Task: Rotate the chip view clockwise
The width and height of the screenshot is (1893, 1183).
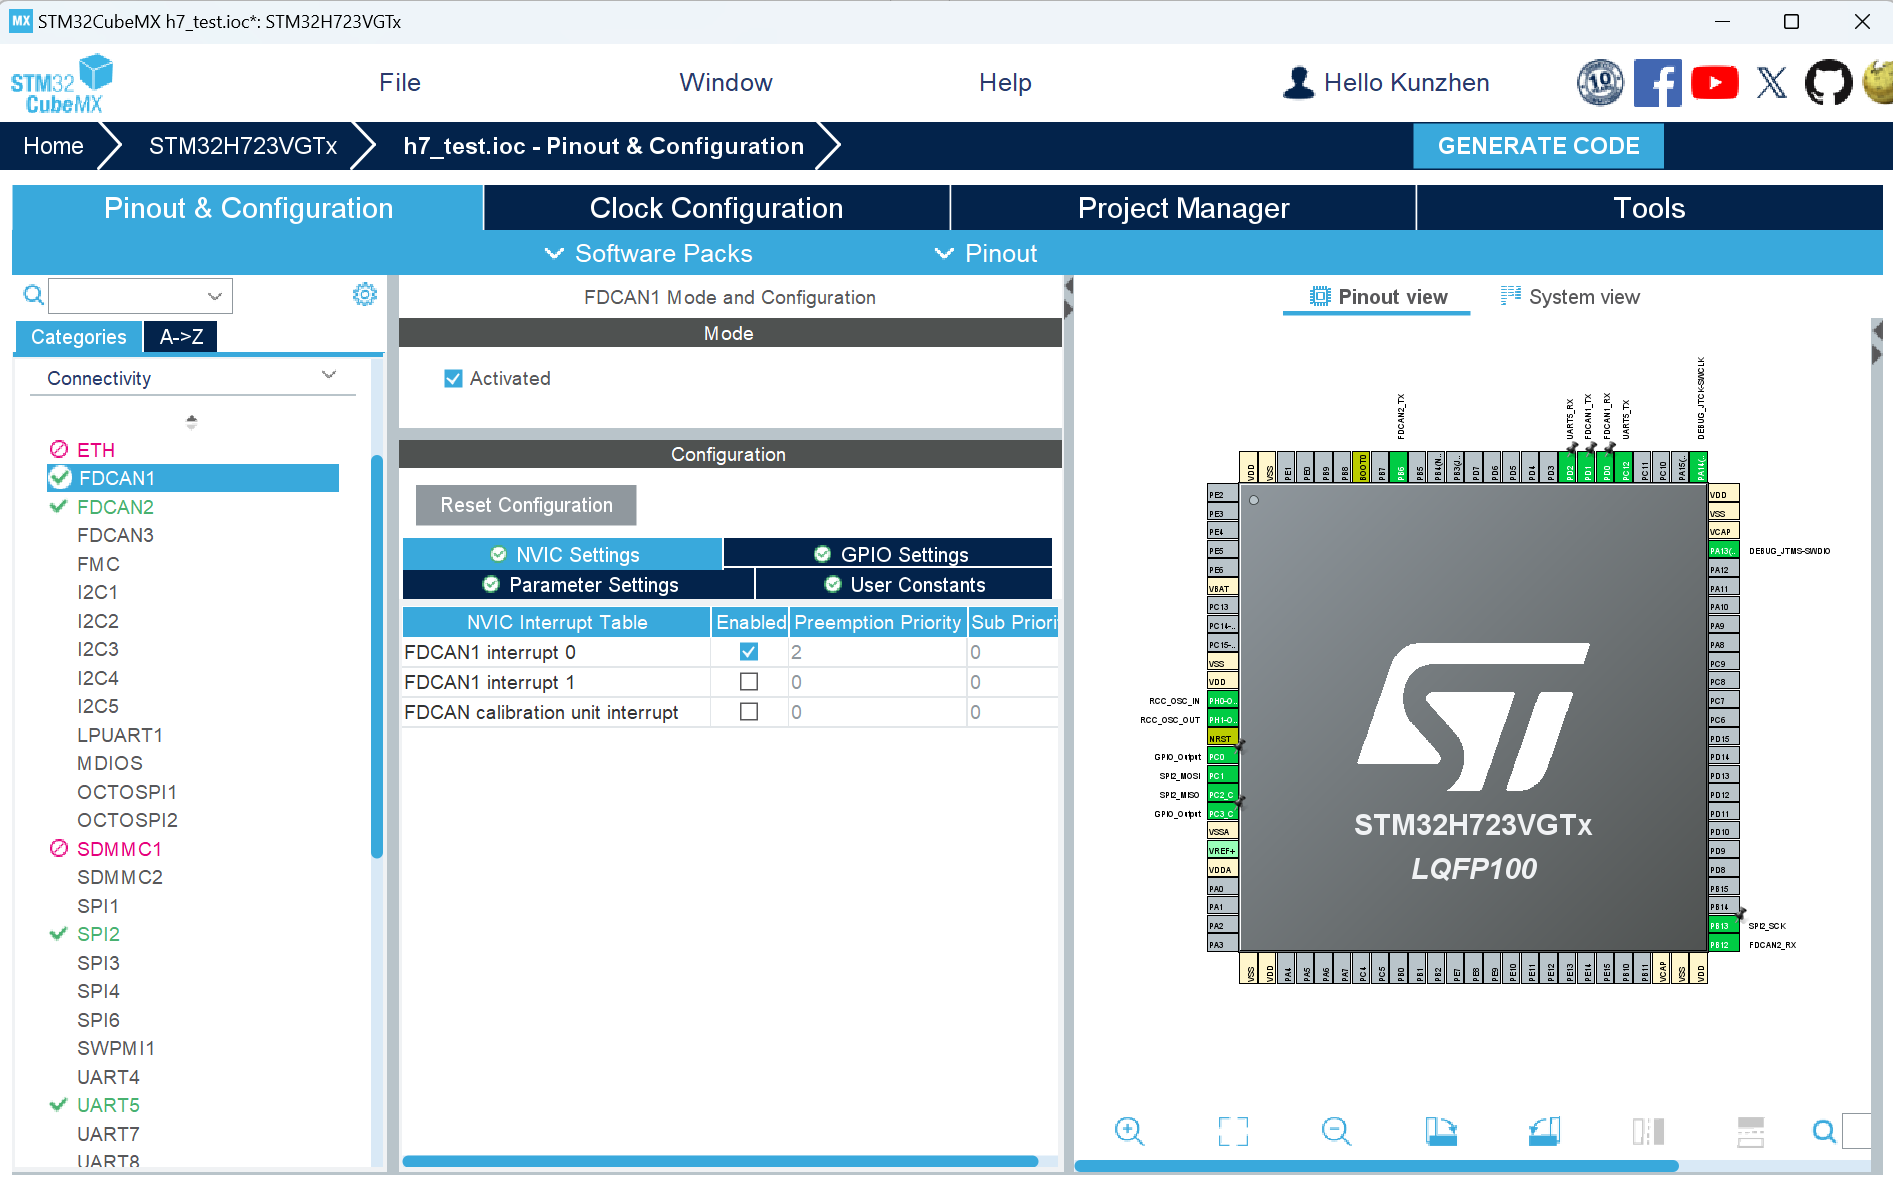Action: (x=1440, y=1131)
